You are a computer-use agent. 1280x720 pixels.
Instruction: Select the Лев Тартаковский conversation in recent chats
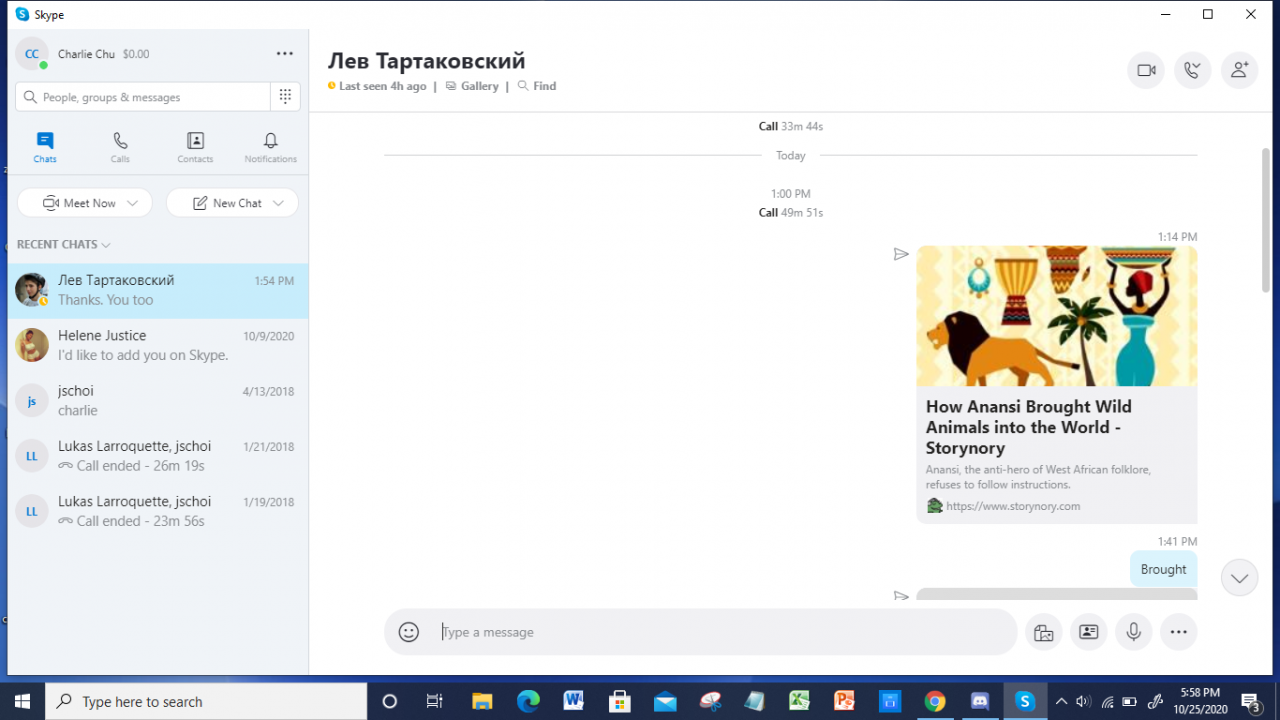[158, 290]
